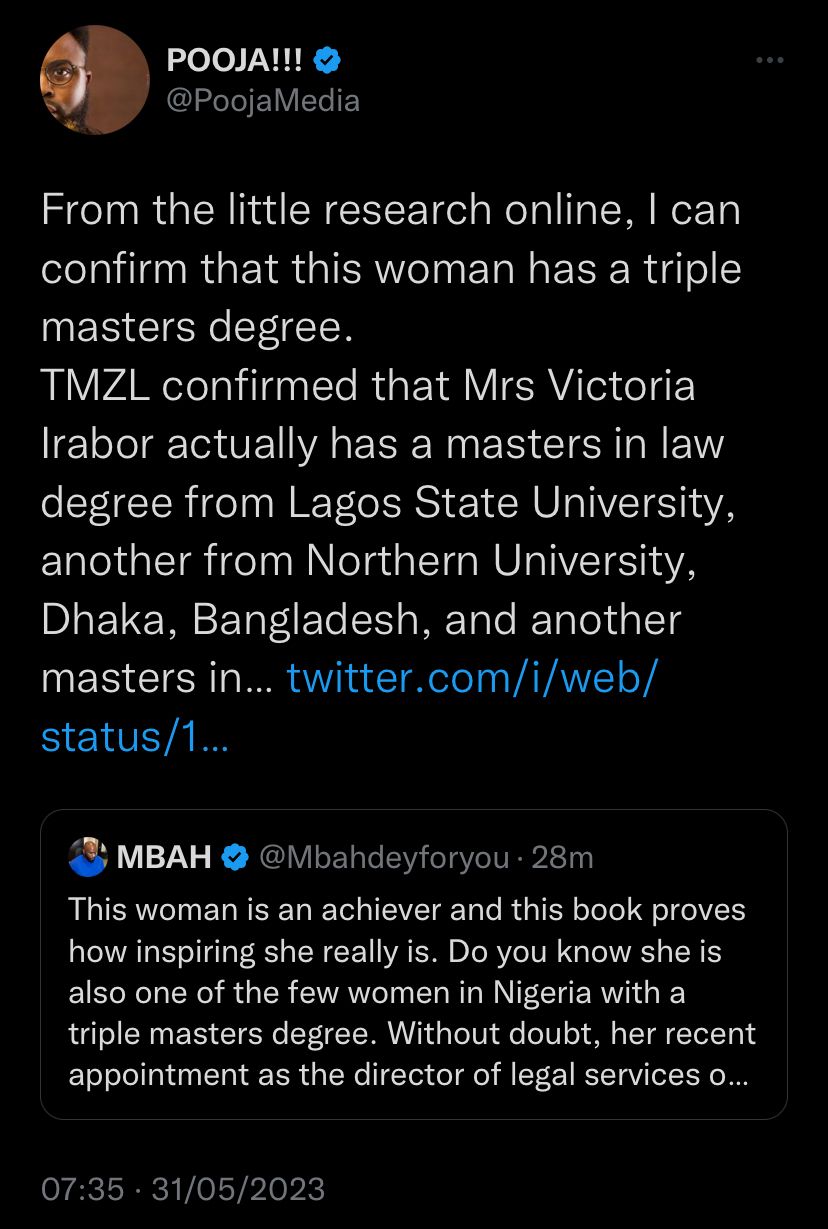Click the blue verified badge beside POOJA!!!
The image size is (828, 1229).
point(328,62)
